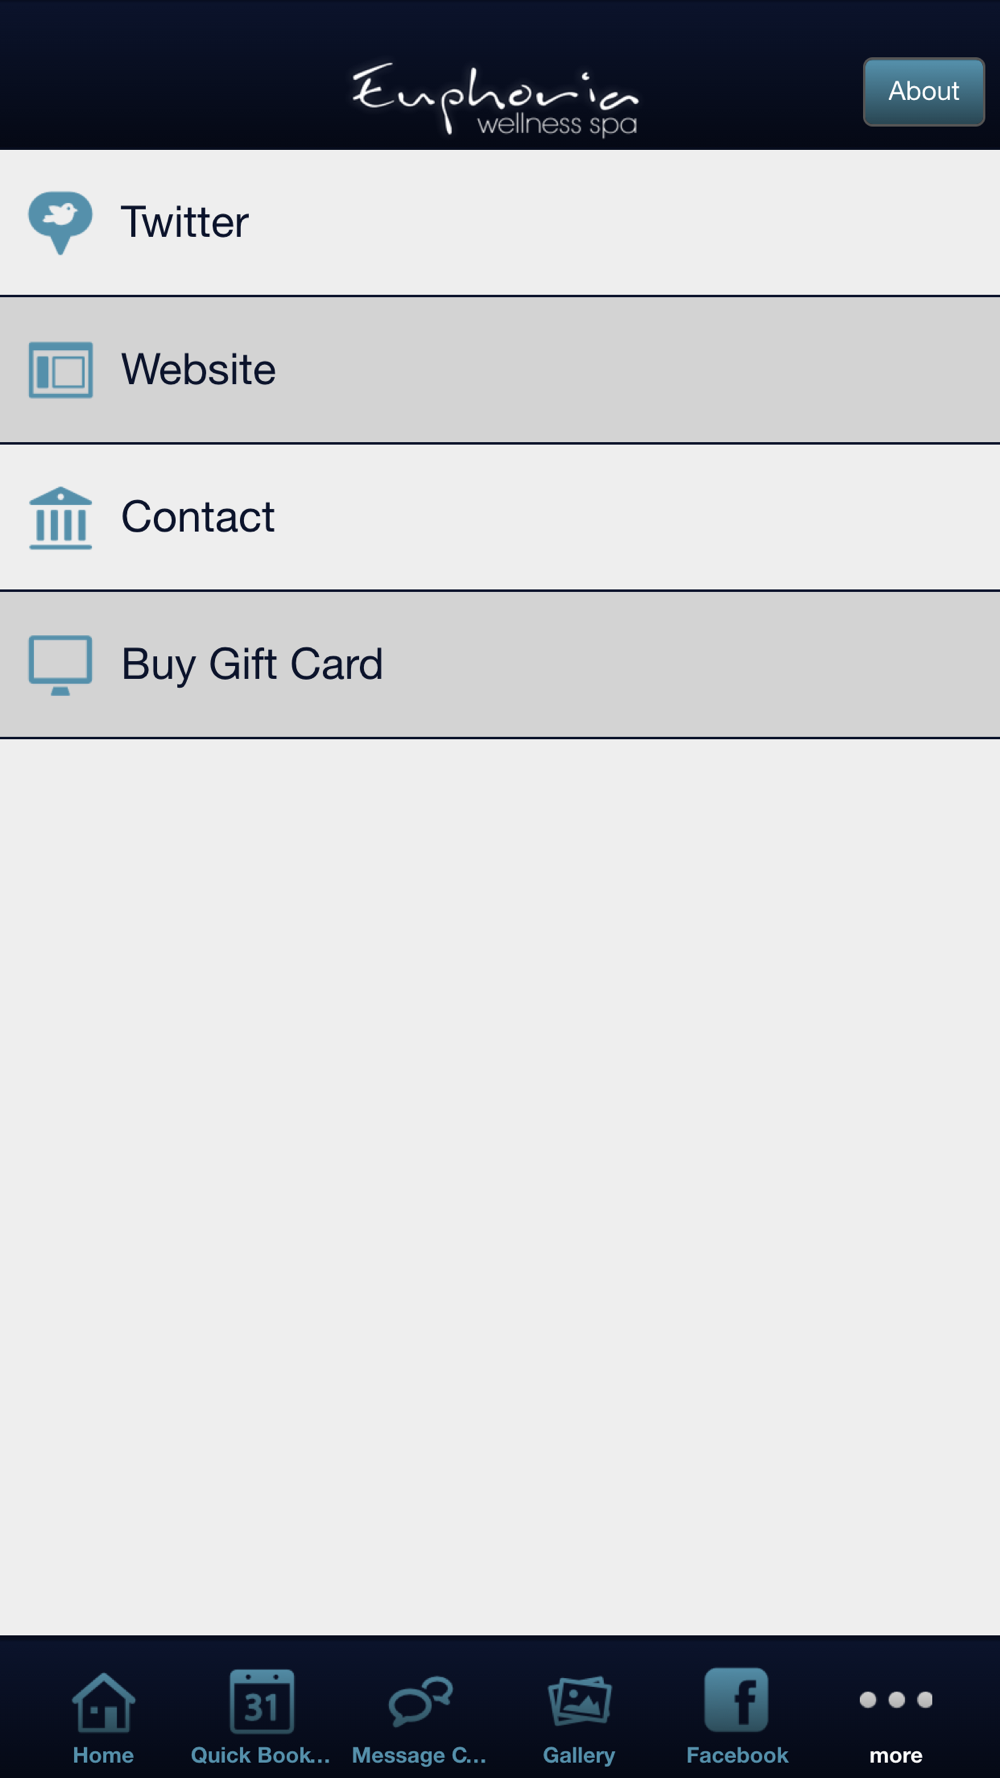This screenshot has width=1000, height=1778.
Task: Open the About button
Action: point(924,91)
